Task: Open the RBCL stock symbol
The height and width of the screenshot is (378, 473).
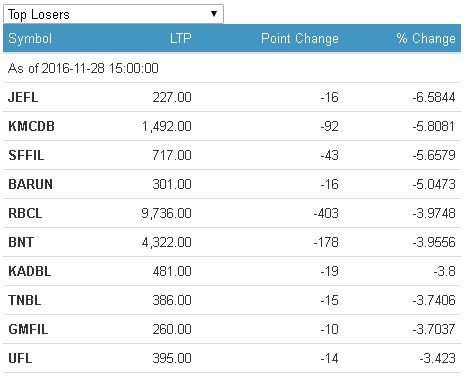Action: pos(25,213)
